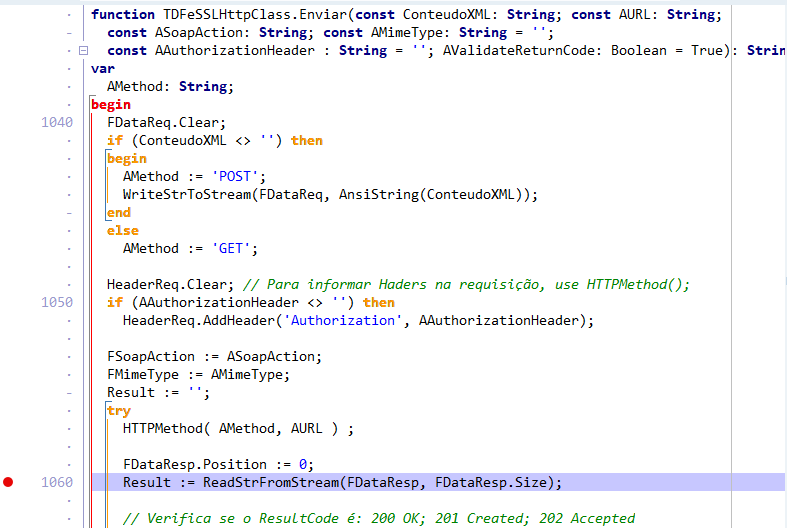The width and height of the screenshot is (787, 528).
Task: Click the highlighted ReadStrFromStream line
Action: (438, 482)
